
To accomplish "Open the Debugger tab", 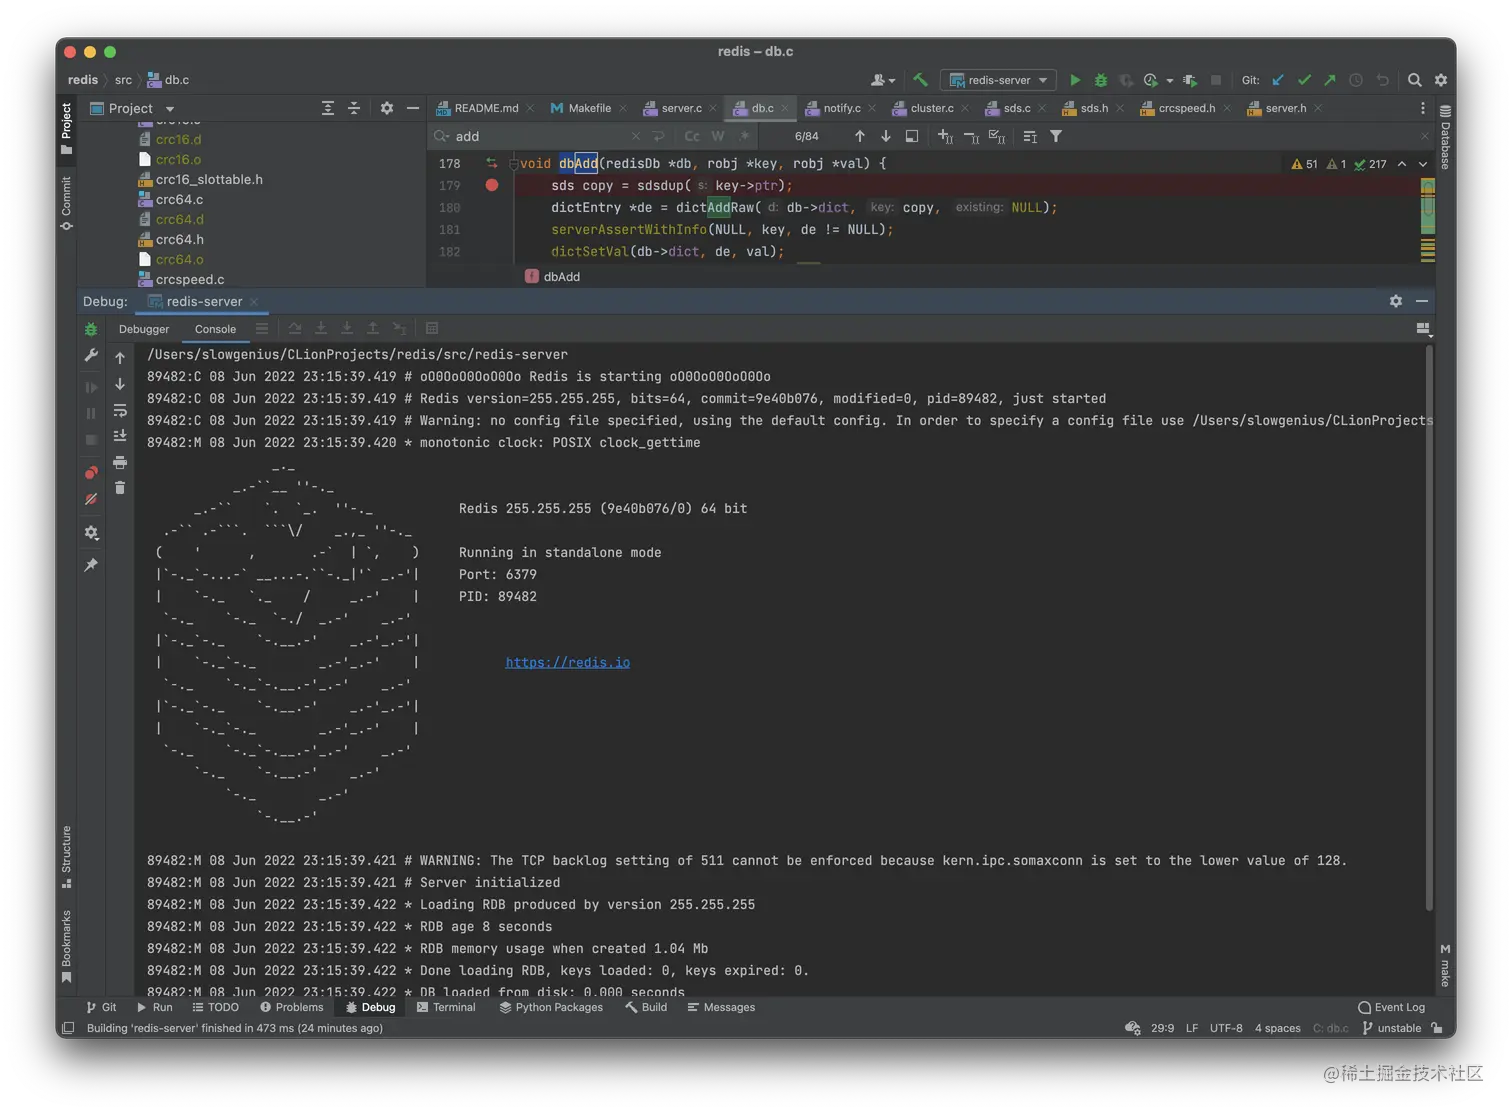I will (x=144, y=329).
